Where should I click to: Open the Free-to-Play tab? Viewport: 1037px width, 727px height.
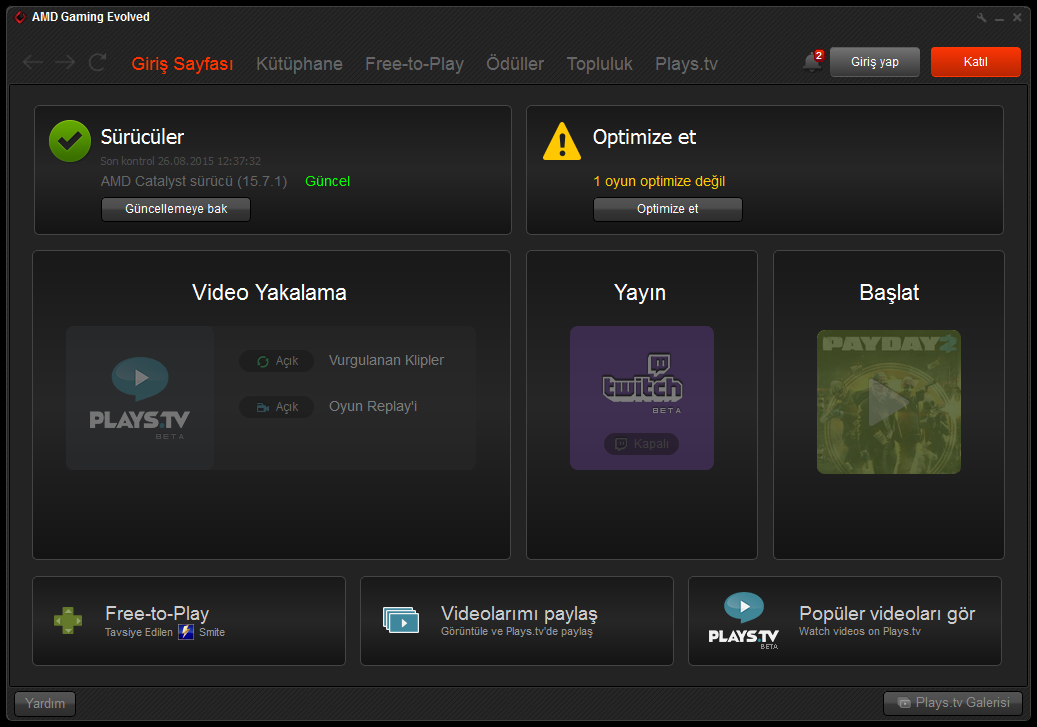[415, 64]
